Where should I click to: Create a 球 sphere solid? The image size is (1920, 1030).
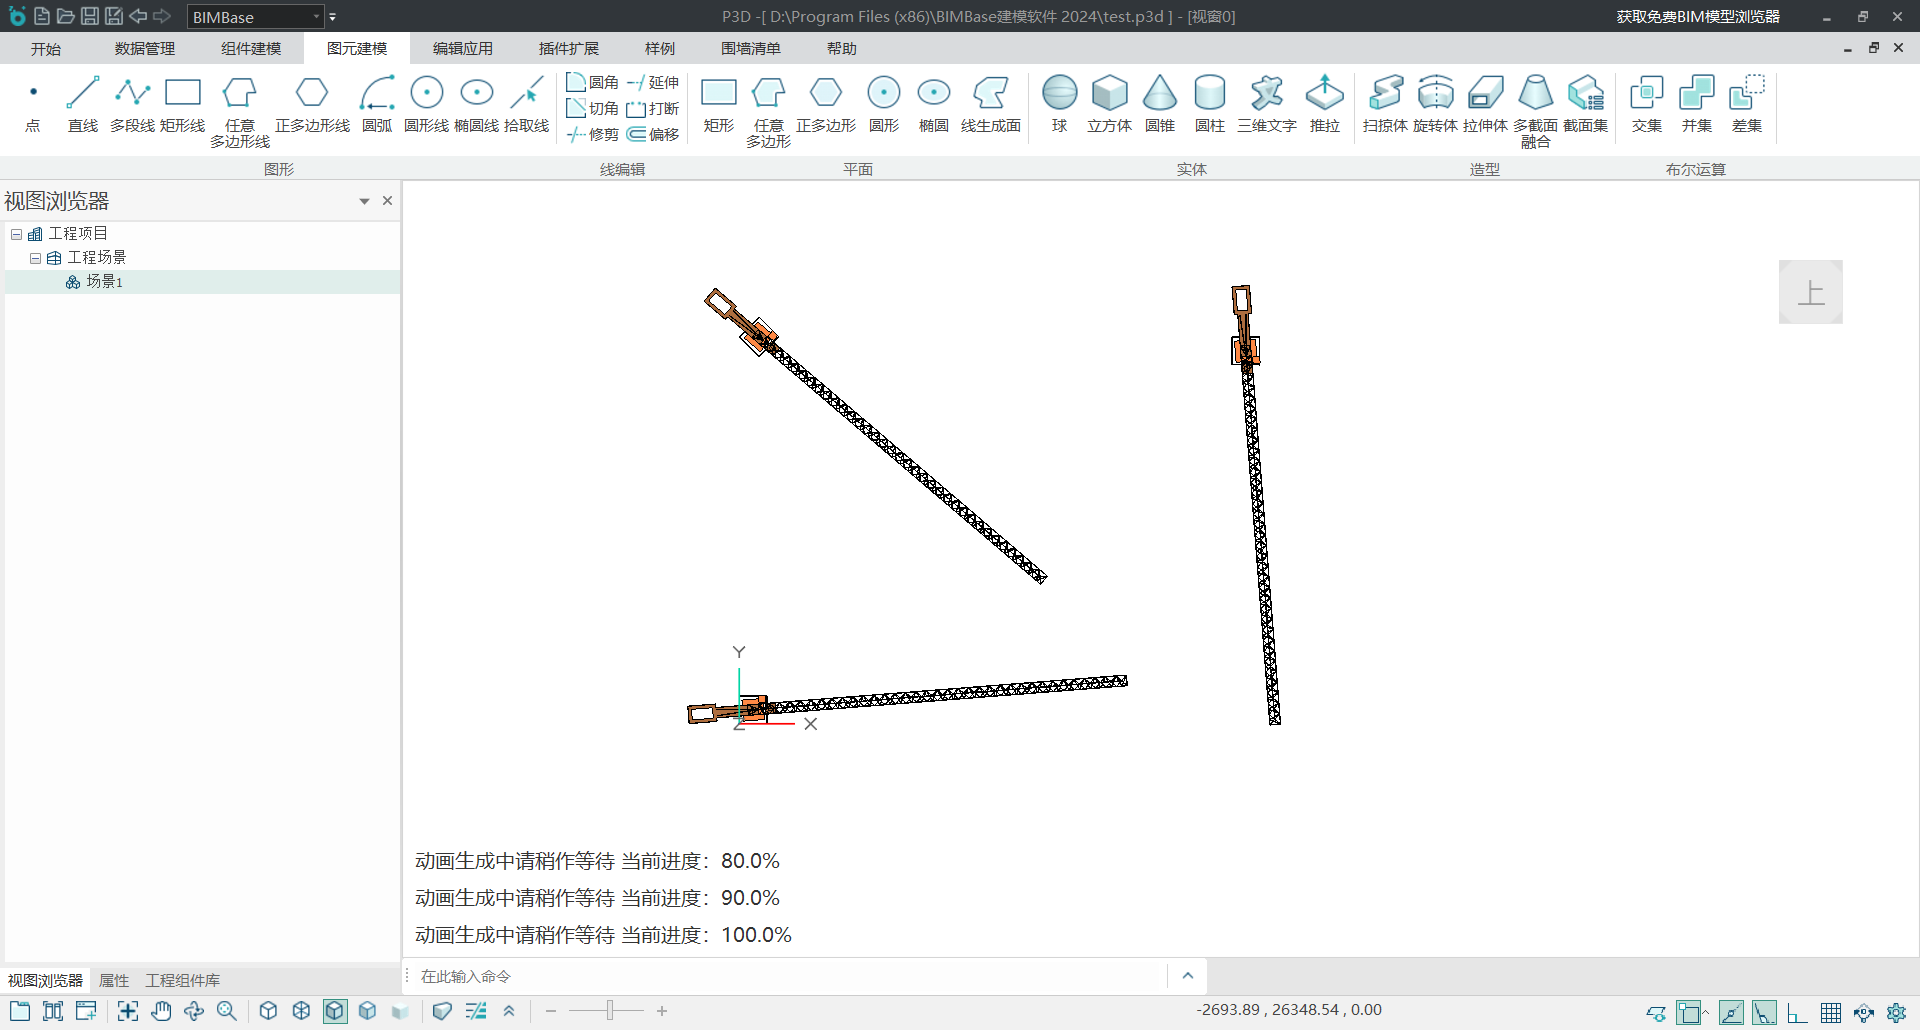pos(1060,104)
